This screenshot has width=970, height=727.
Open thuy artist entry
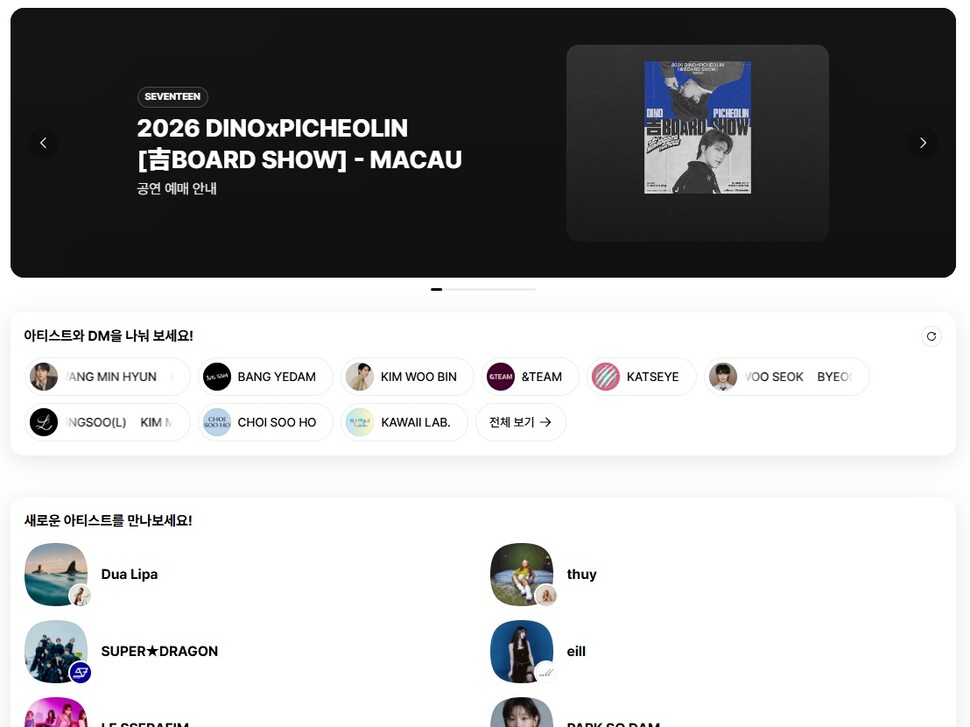(716, 574)
